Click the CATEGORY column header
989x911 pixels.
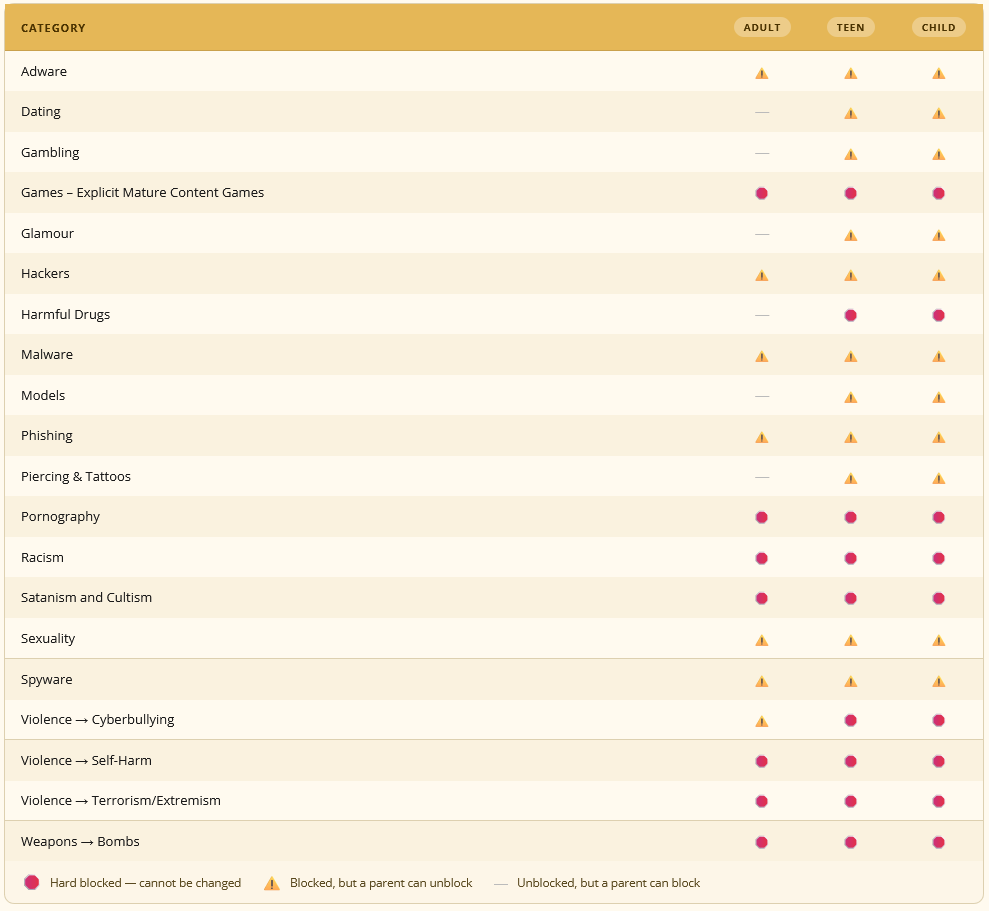pyautogui.click(x=53, y=28)
